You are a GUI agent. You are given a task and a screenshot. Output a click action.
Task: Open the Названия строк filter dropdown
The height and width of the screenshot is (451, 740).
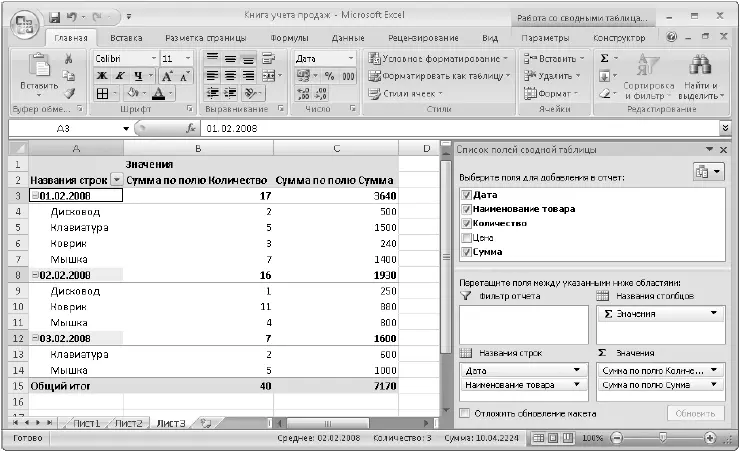[116, 180]
